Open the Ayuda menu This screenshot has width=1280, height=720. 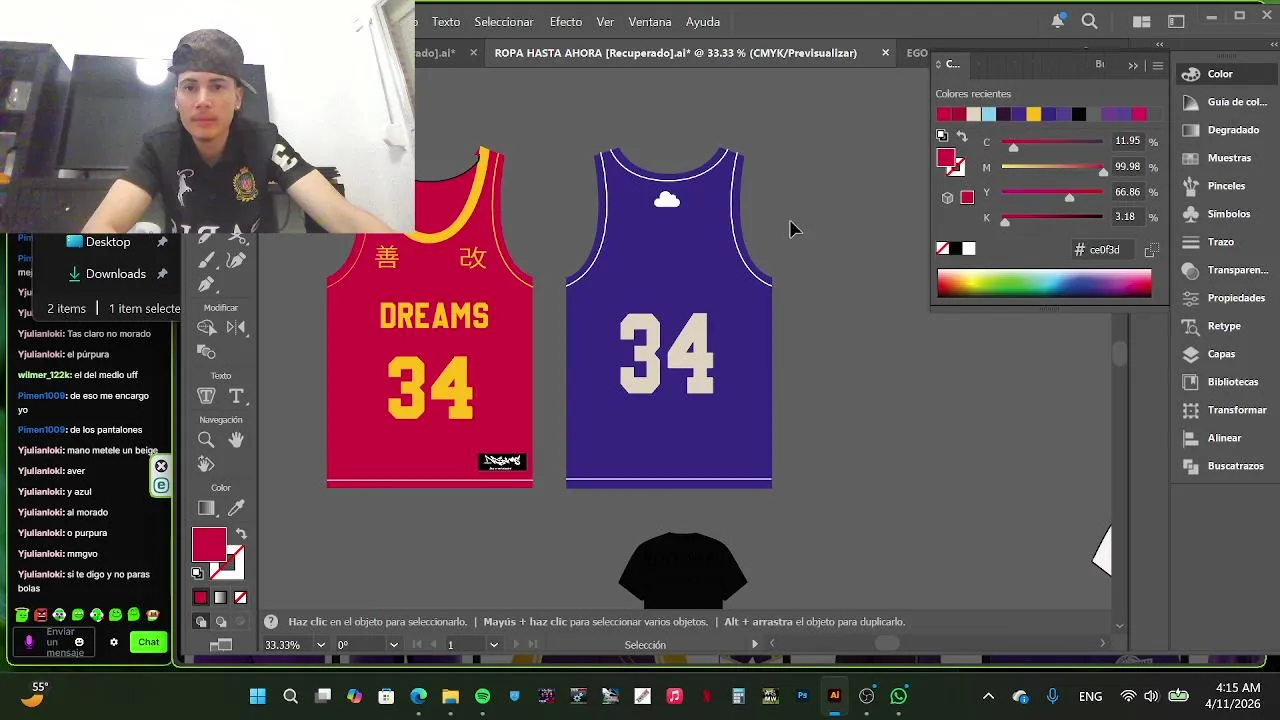[x=703, y=22]
